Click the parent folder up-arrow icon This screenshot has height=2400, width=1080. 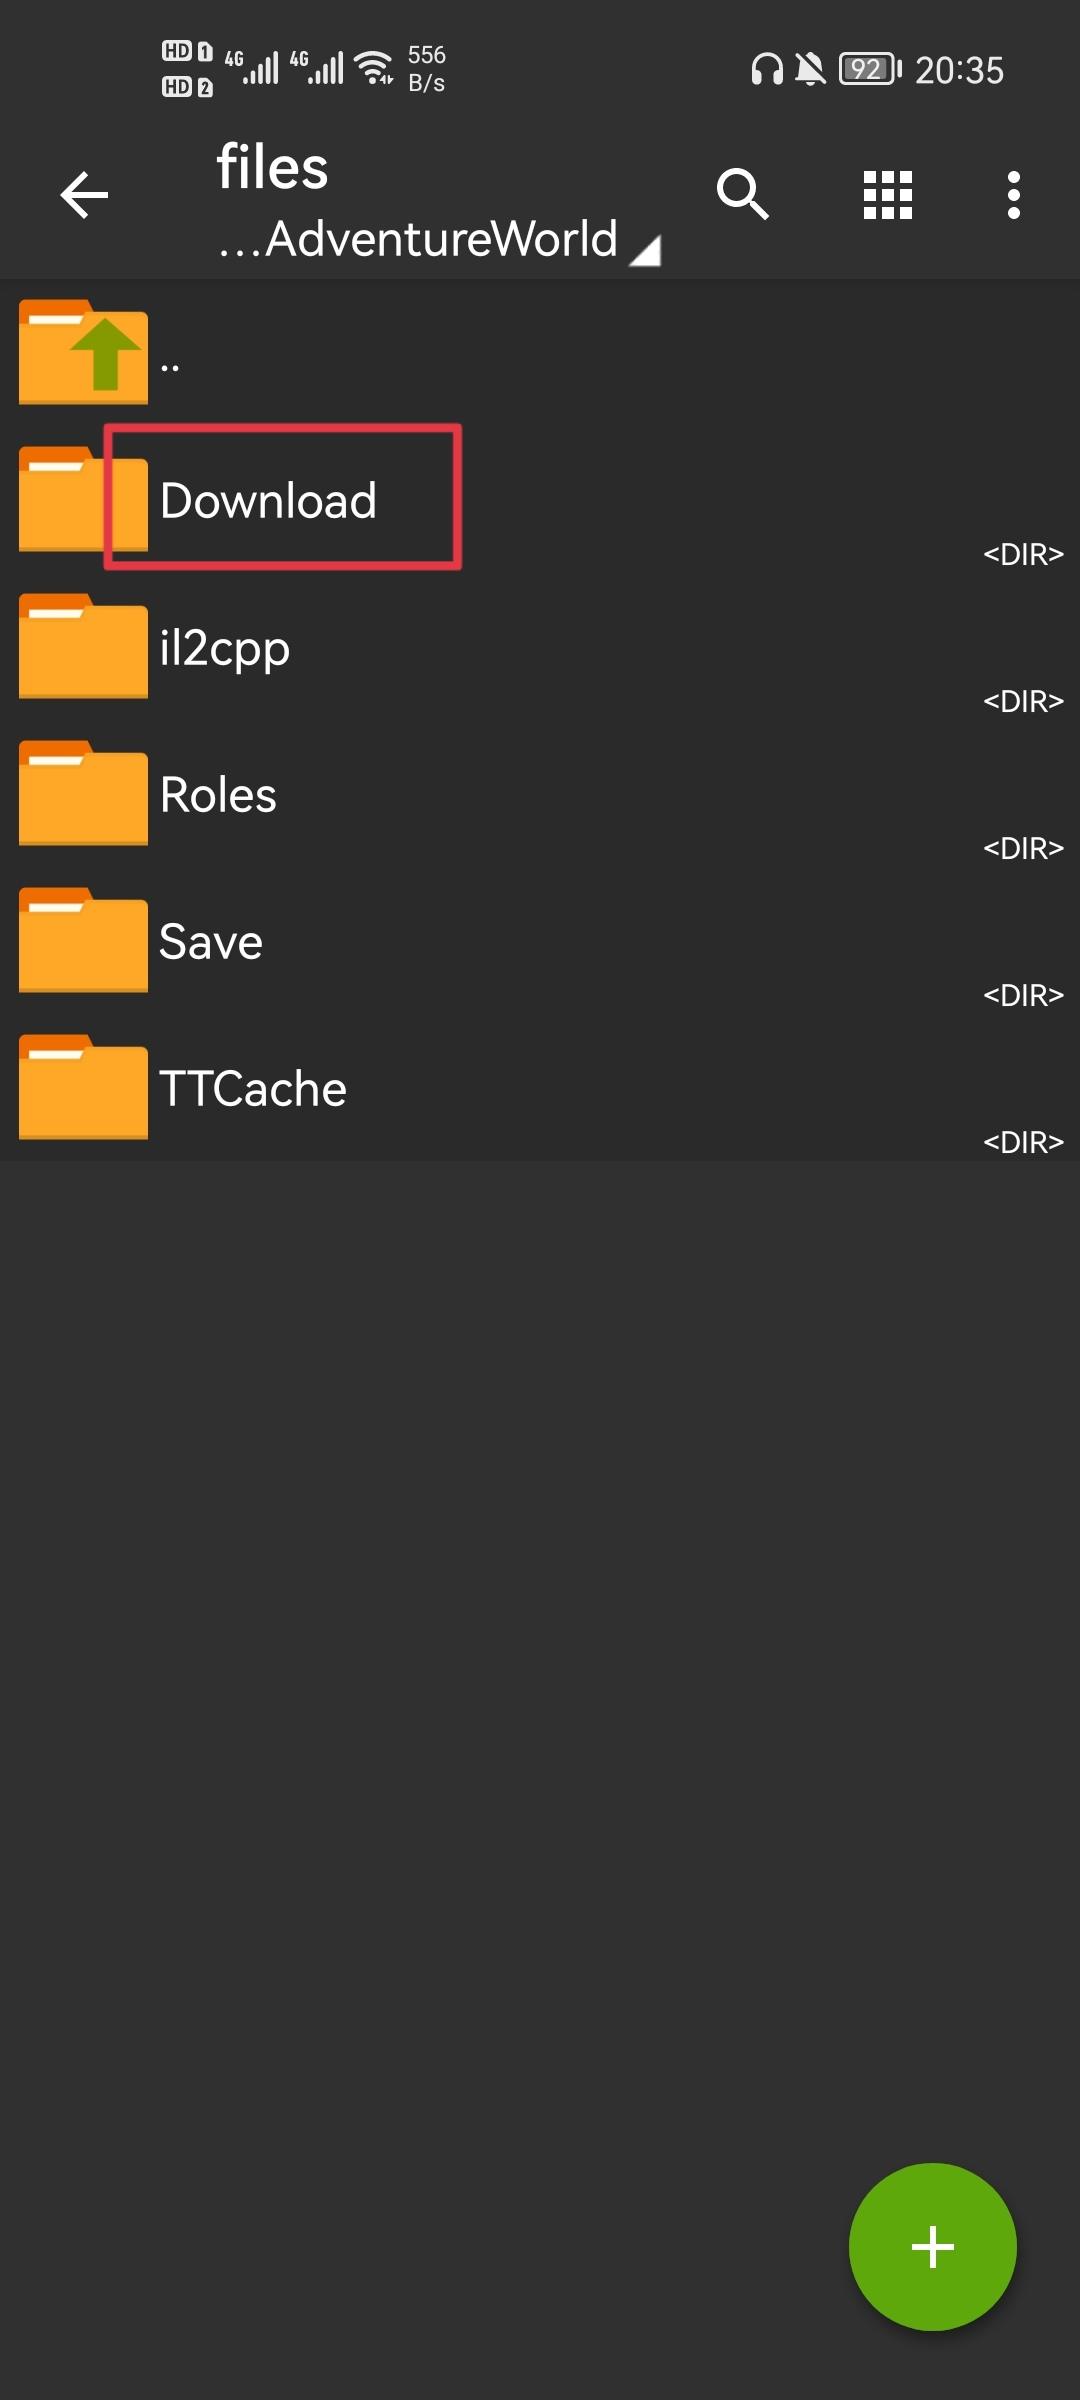pyautogui.click(x=84, y=352)
